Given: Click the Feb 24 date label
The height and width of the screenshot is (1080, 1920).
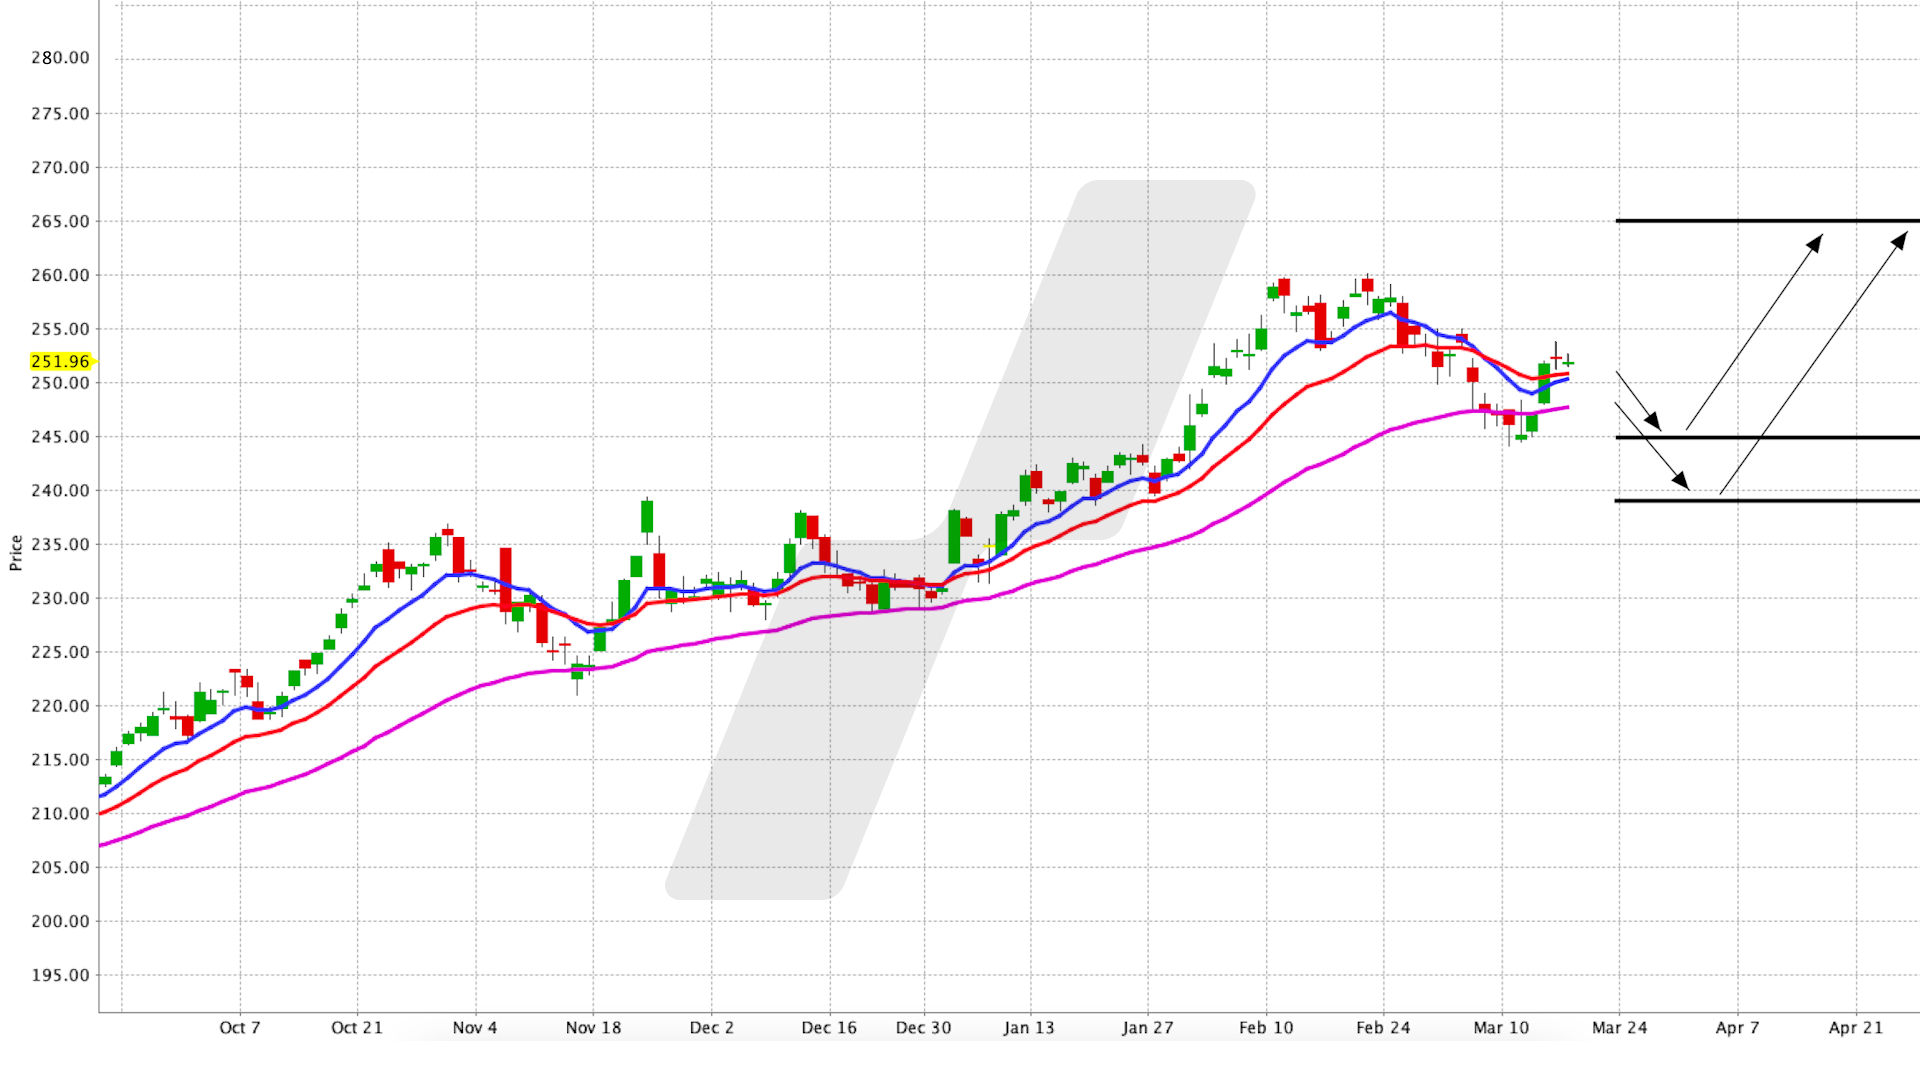Looking at the screenshot, I should pyautogui.click(x=1383, y=1028).
